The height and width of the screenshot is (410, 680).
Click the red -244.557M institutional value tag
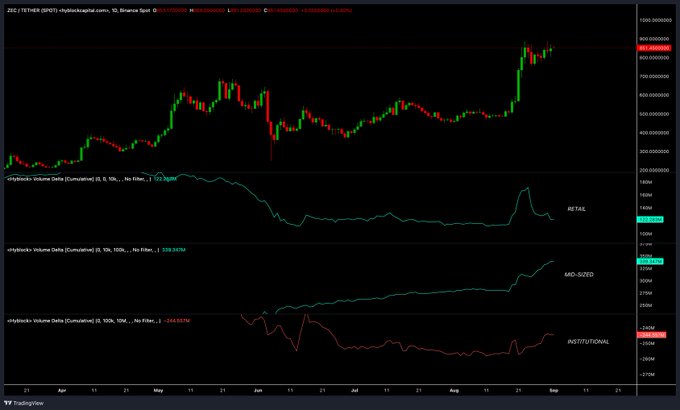[x=651, y=335]
